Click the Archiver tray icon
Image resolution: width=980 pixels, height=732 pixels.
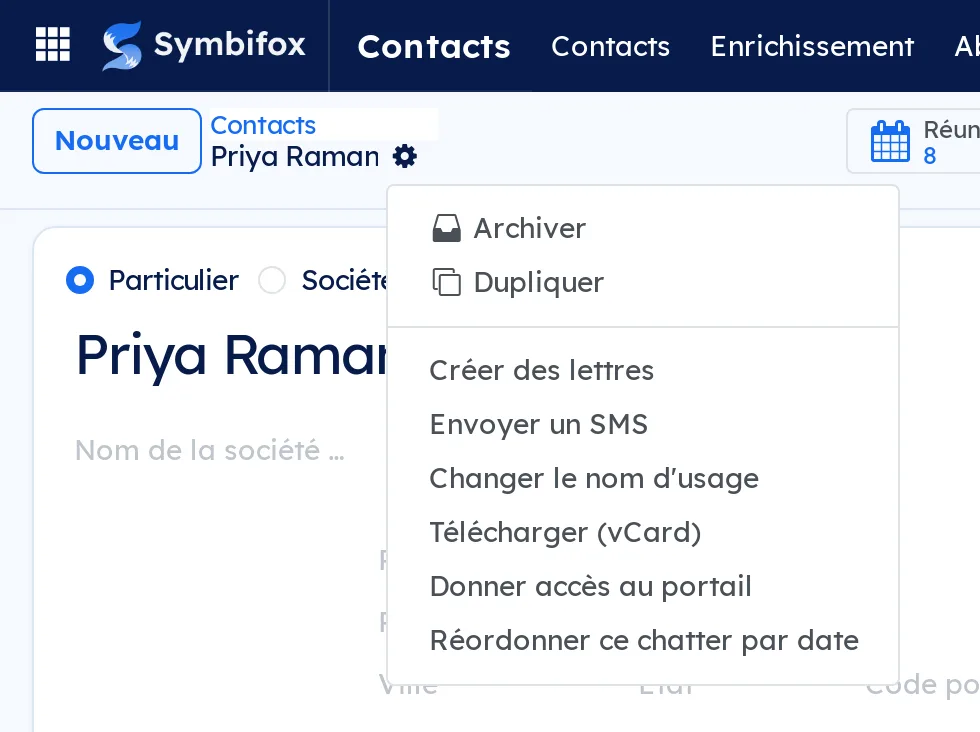(446, 228)
